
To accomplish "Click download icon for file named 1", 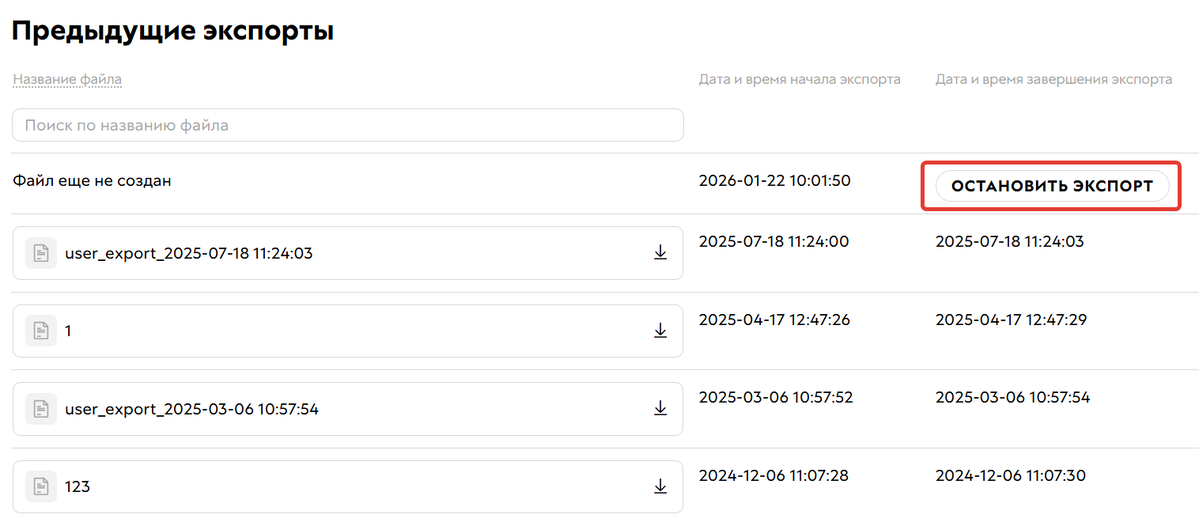I will (x=660, y=330).
